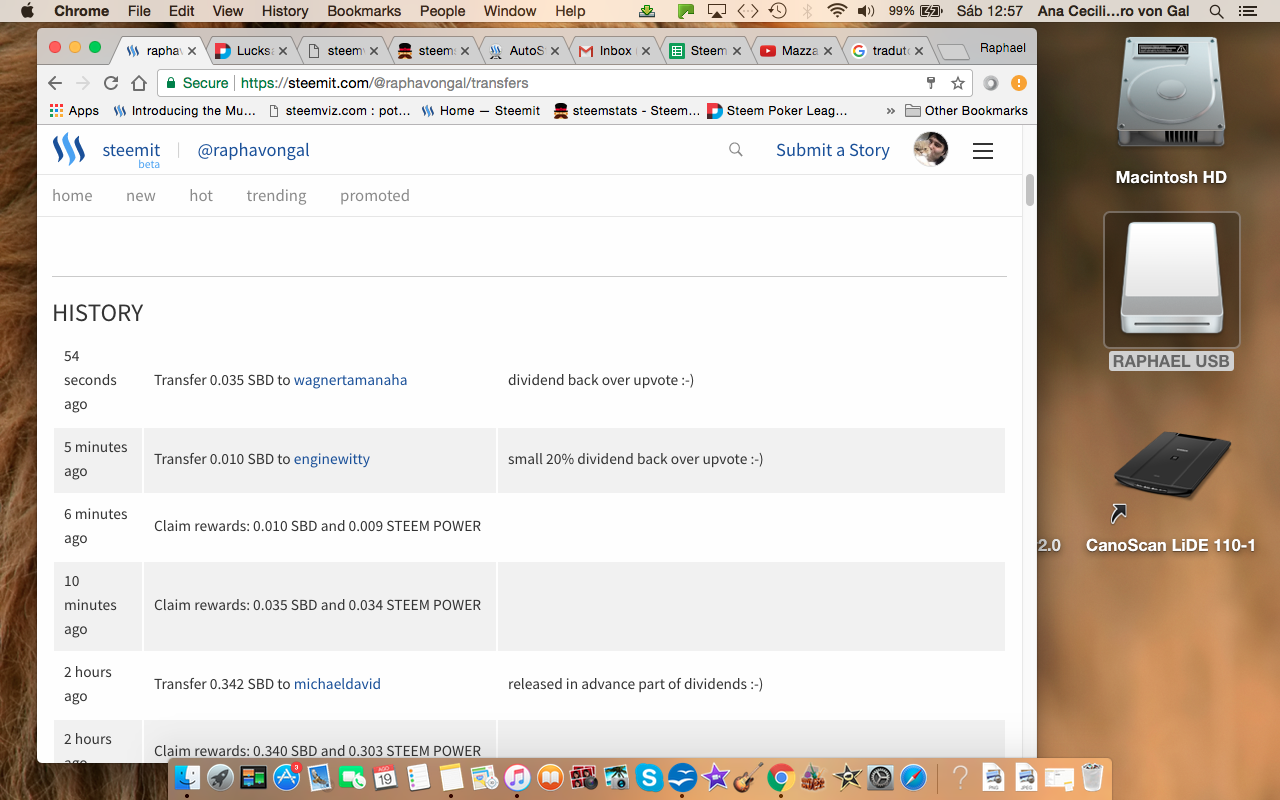Open iMovie in the Dock
Screen dimensions: 1280x800
click(x=715, y=777)
